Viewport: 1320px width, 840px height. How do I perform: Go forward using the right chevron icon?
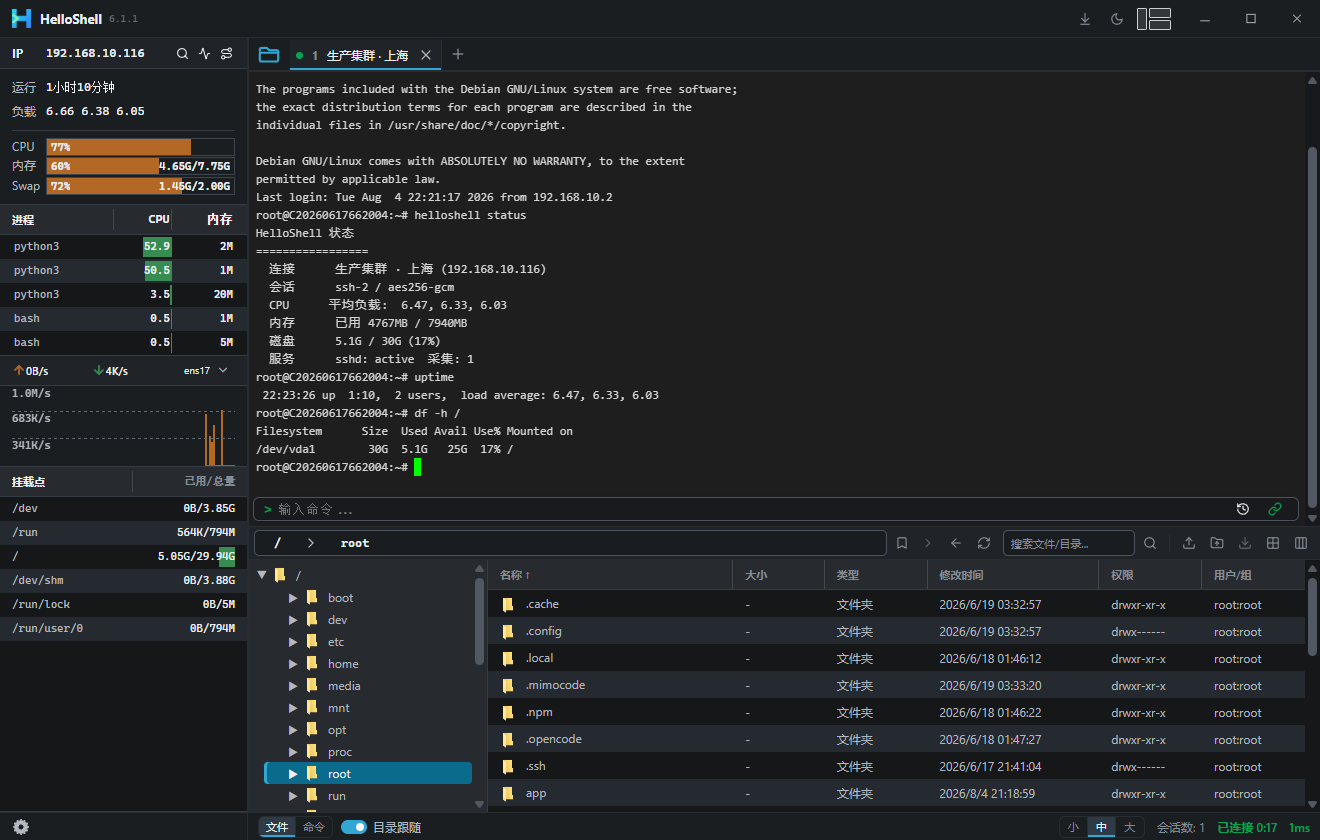pos(928,543)
